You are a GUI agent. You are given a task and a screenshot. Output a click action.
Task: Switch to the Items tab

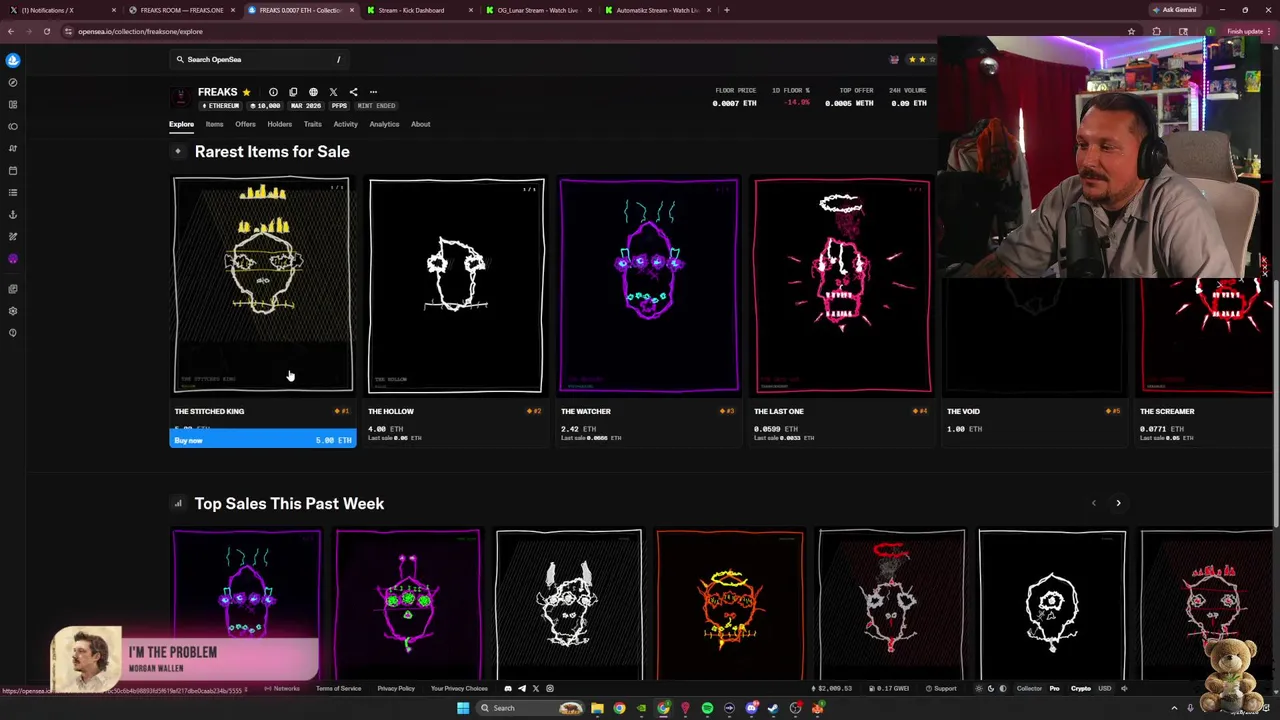[x=214, y=124]
